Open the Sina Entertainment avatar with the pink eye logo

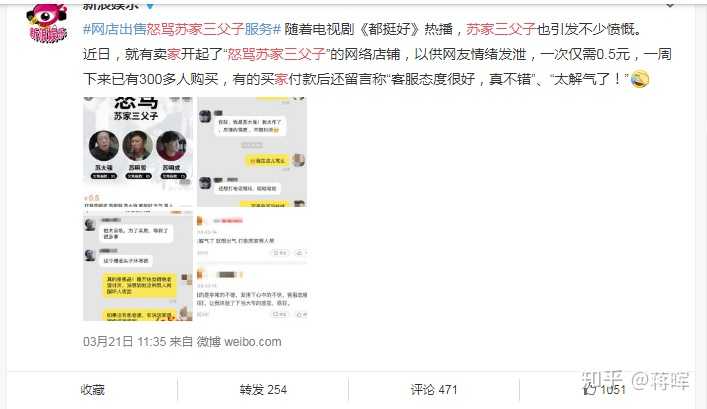point(47,23)
